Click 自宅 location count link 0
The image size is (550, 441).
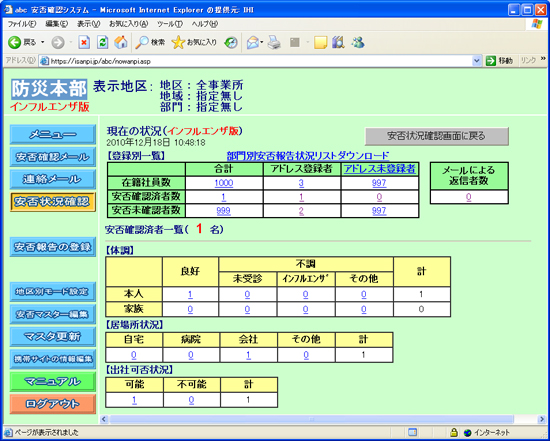click(134, 355)
